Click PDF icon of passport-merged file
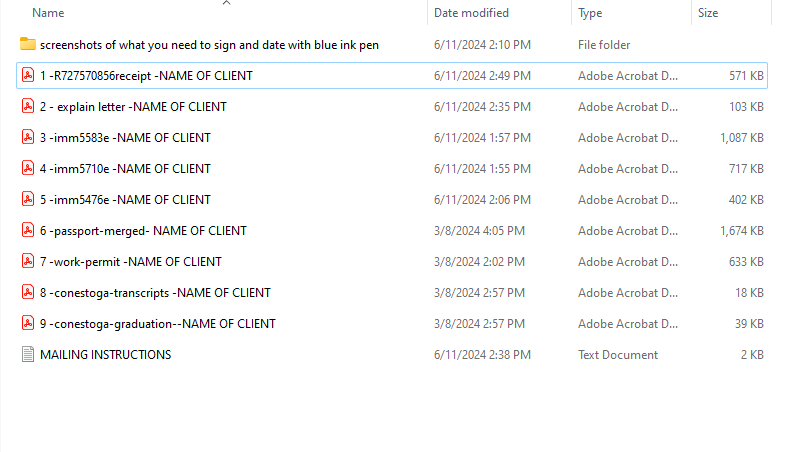Screen dimensions: 808x452 (x=28, y=231)
